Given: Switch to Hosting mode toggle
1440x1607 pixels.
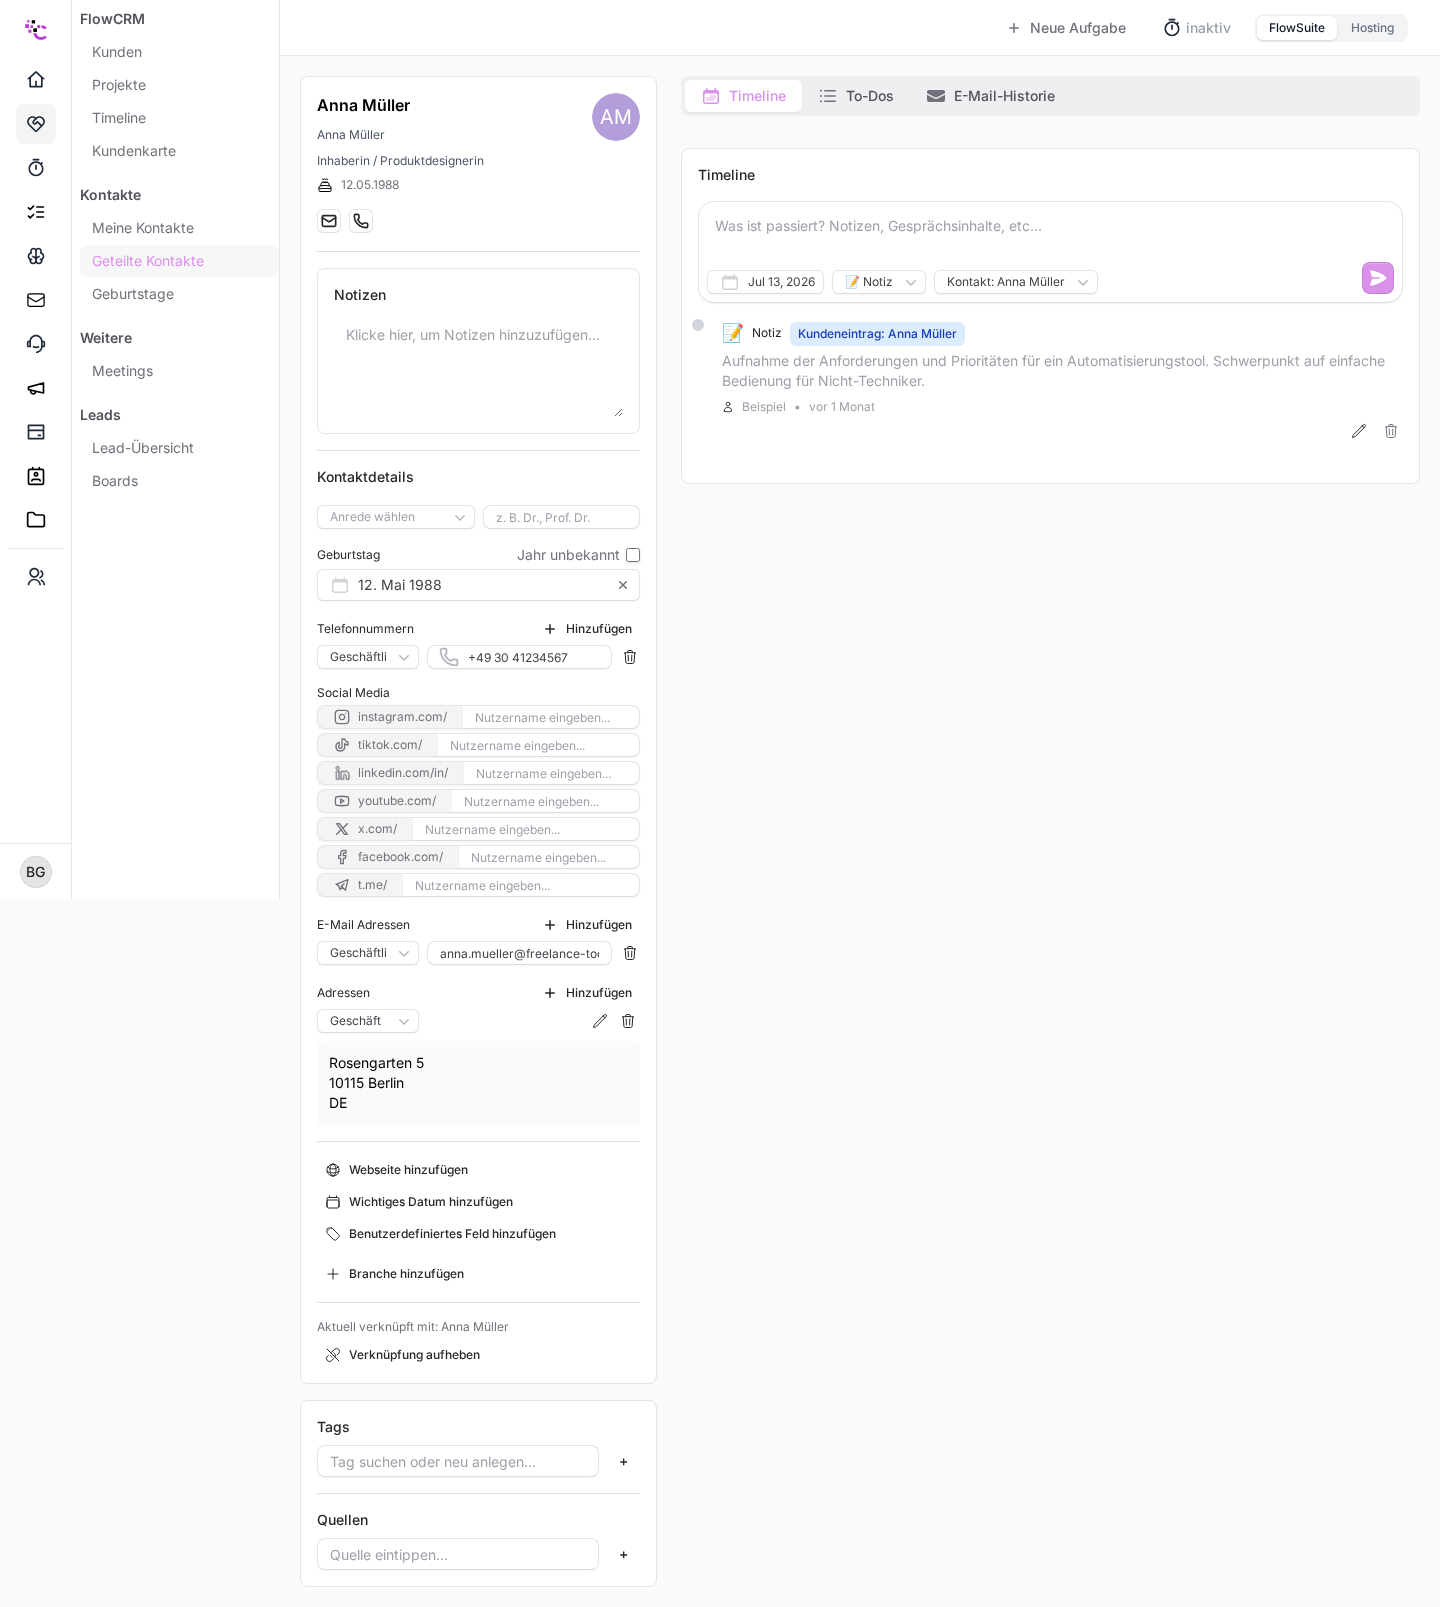Looking at the screenshot, I should pyautogui.click(x=1372, y=28).
